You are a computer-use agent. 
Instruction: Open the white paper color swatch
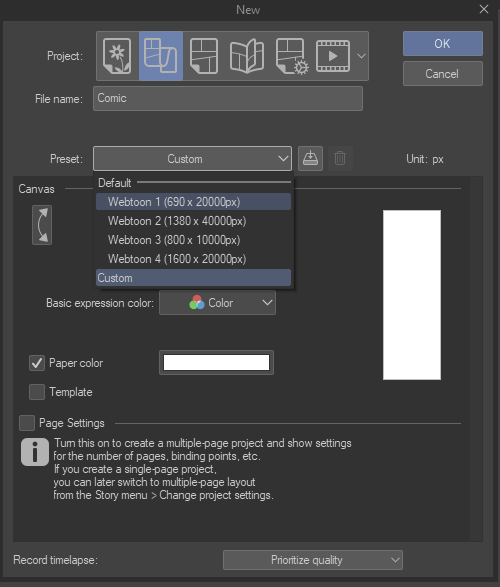(x=216, y=362)
